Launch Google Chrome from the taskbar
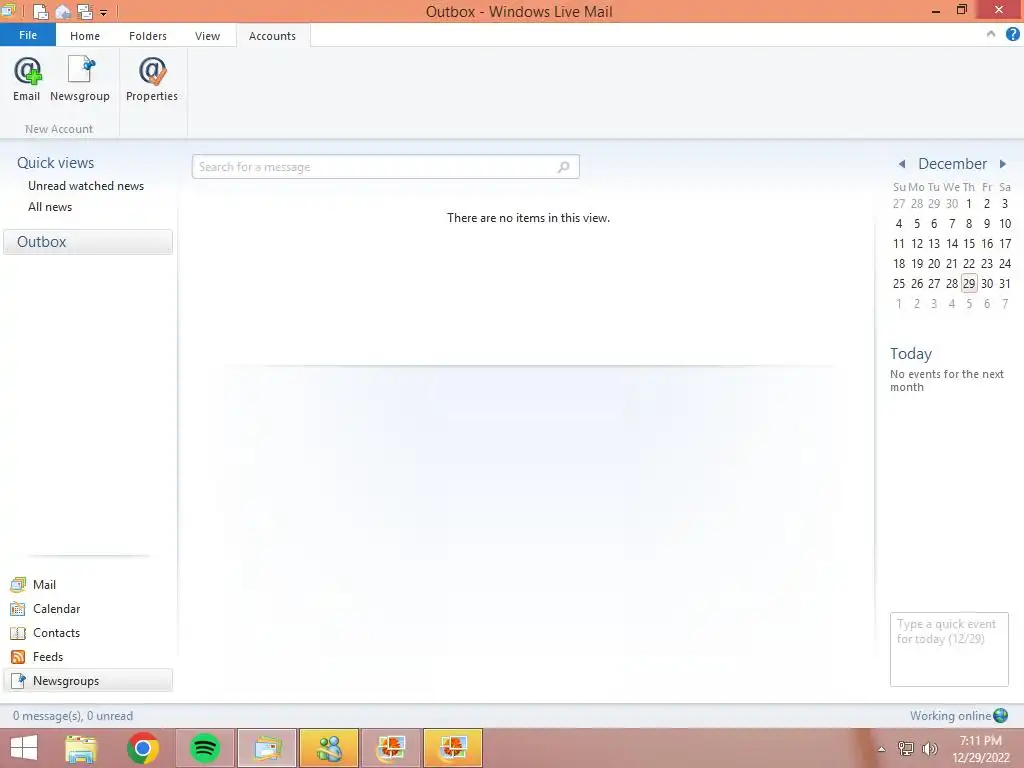Image resolution: width=1024 pixels, height=768 pixels. pos(143,748)
